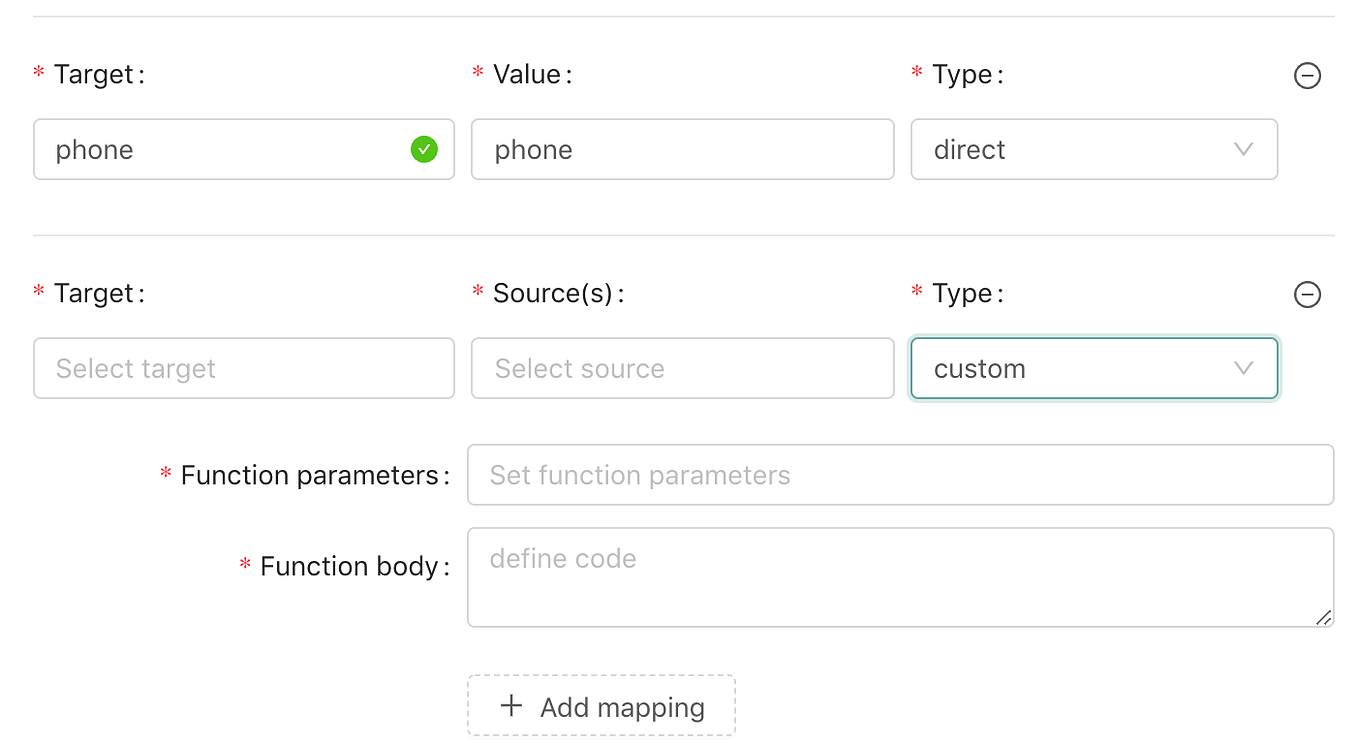Viewport: 1358px width, 746px height.
Task: Click the chevron on the direct Type selector
Action: [1243, 149]
